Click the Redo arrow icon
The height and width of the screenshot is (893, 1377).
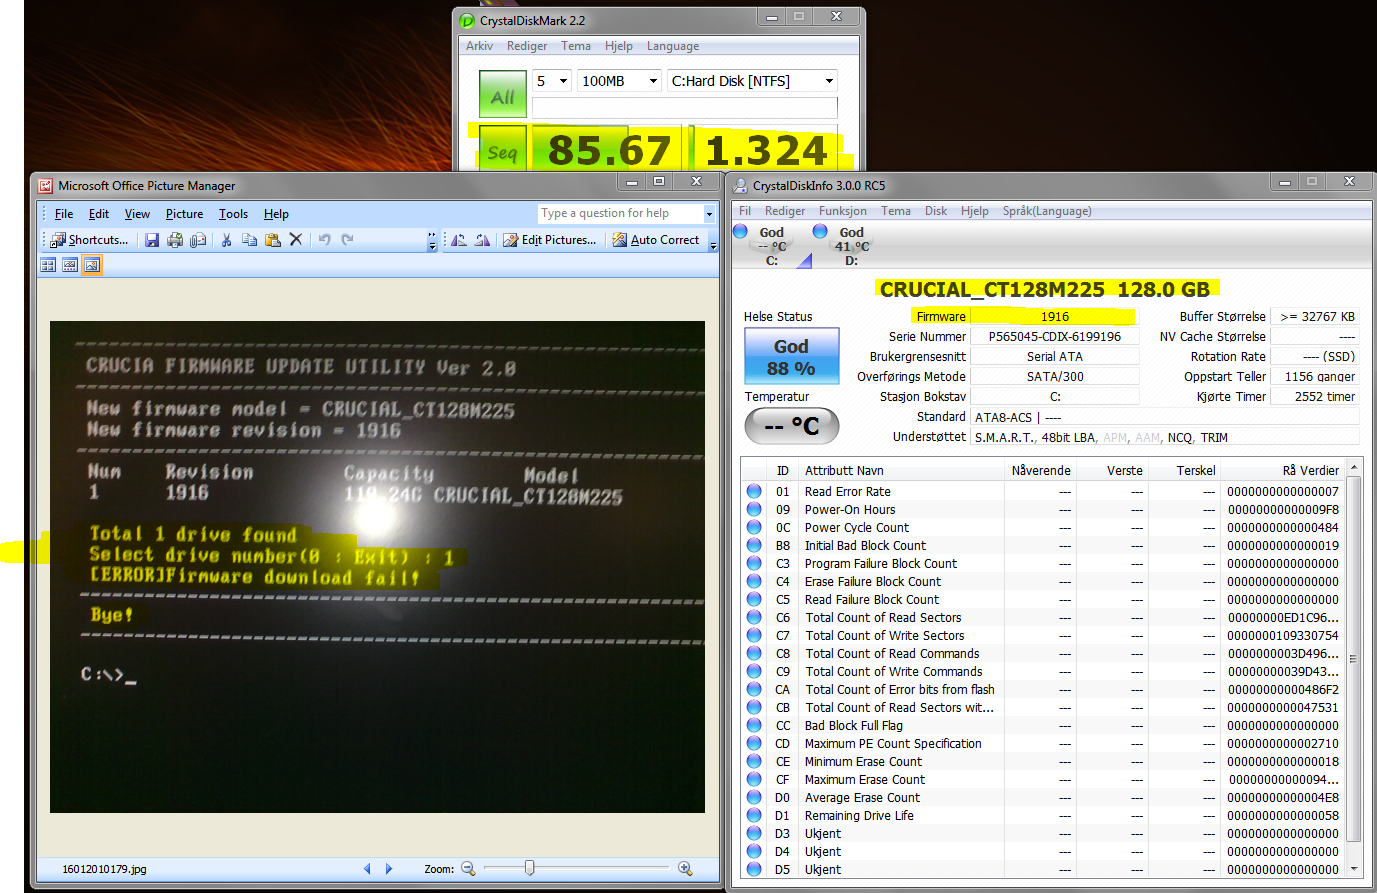point(348,240)
